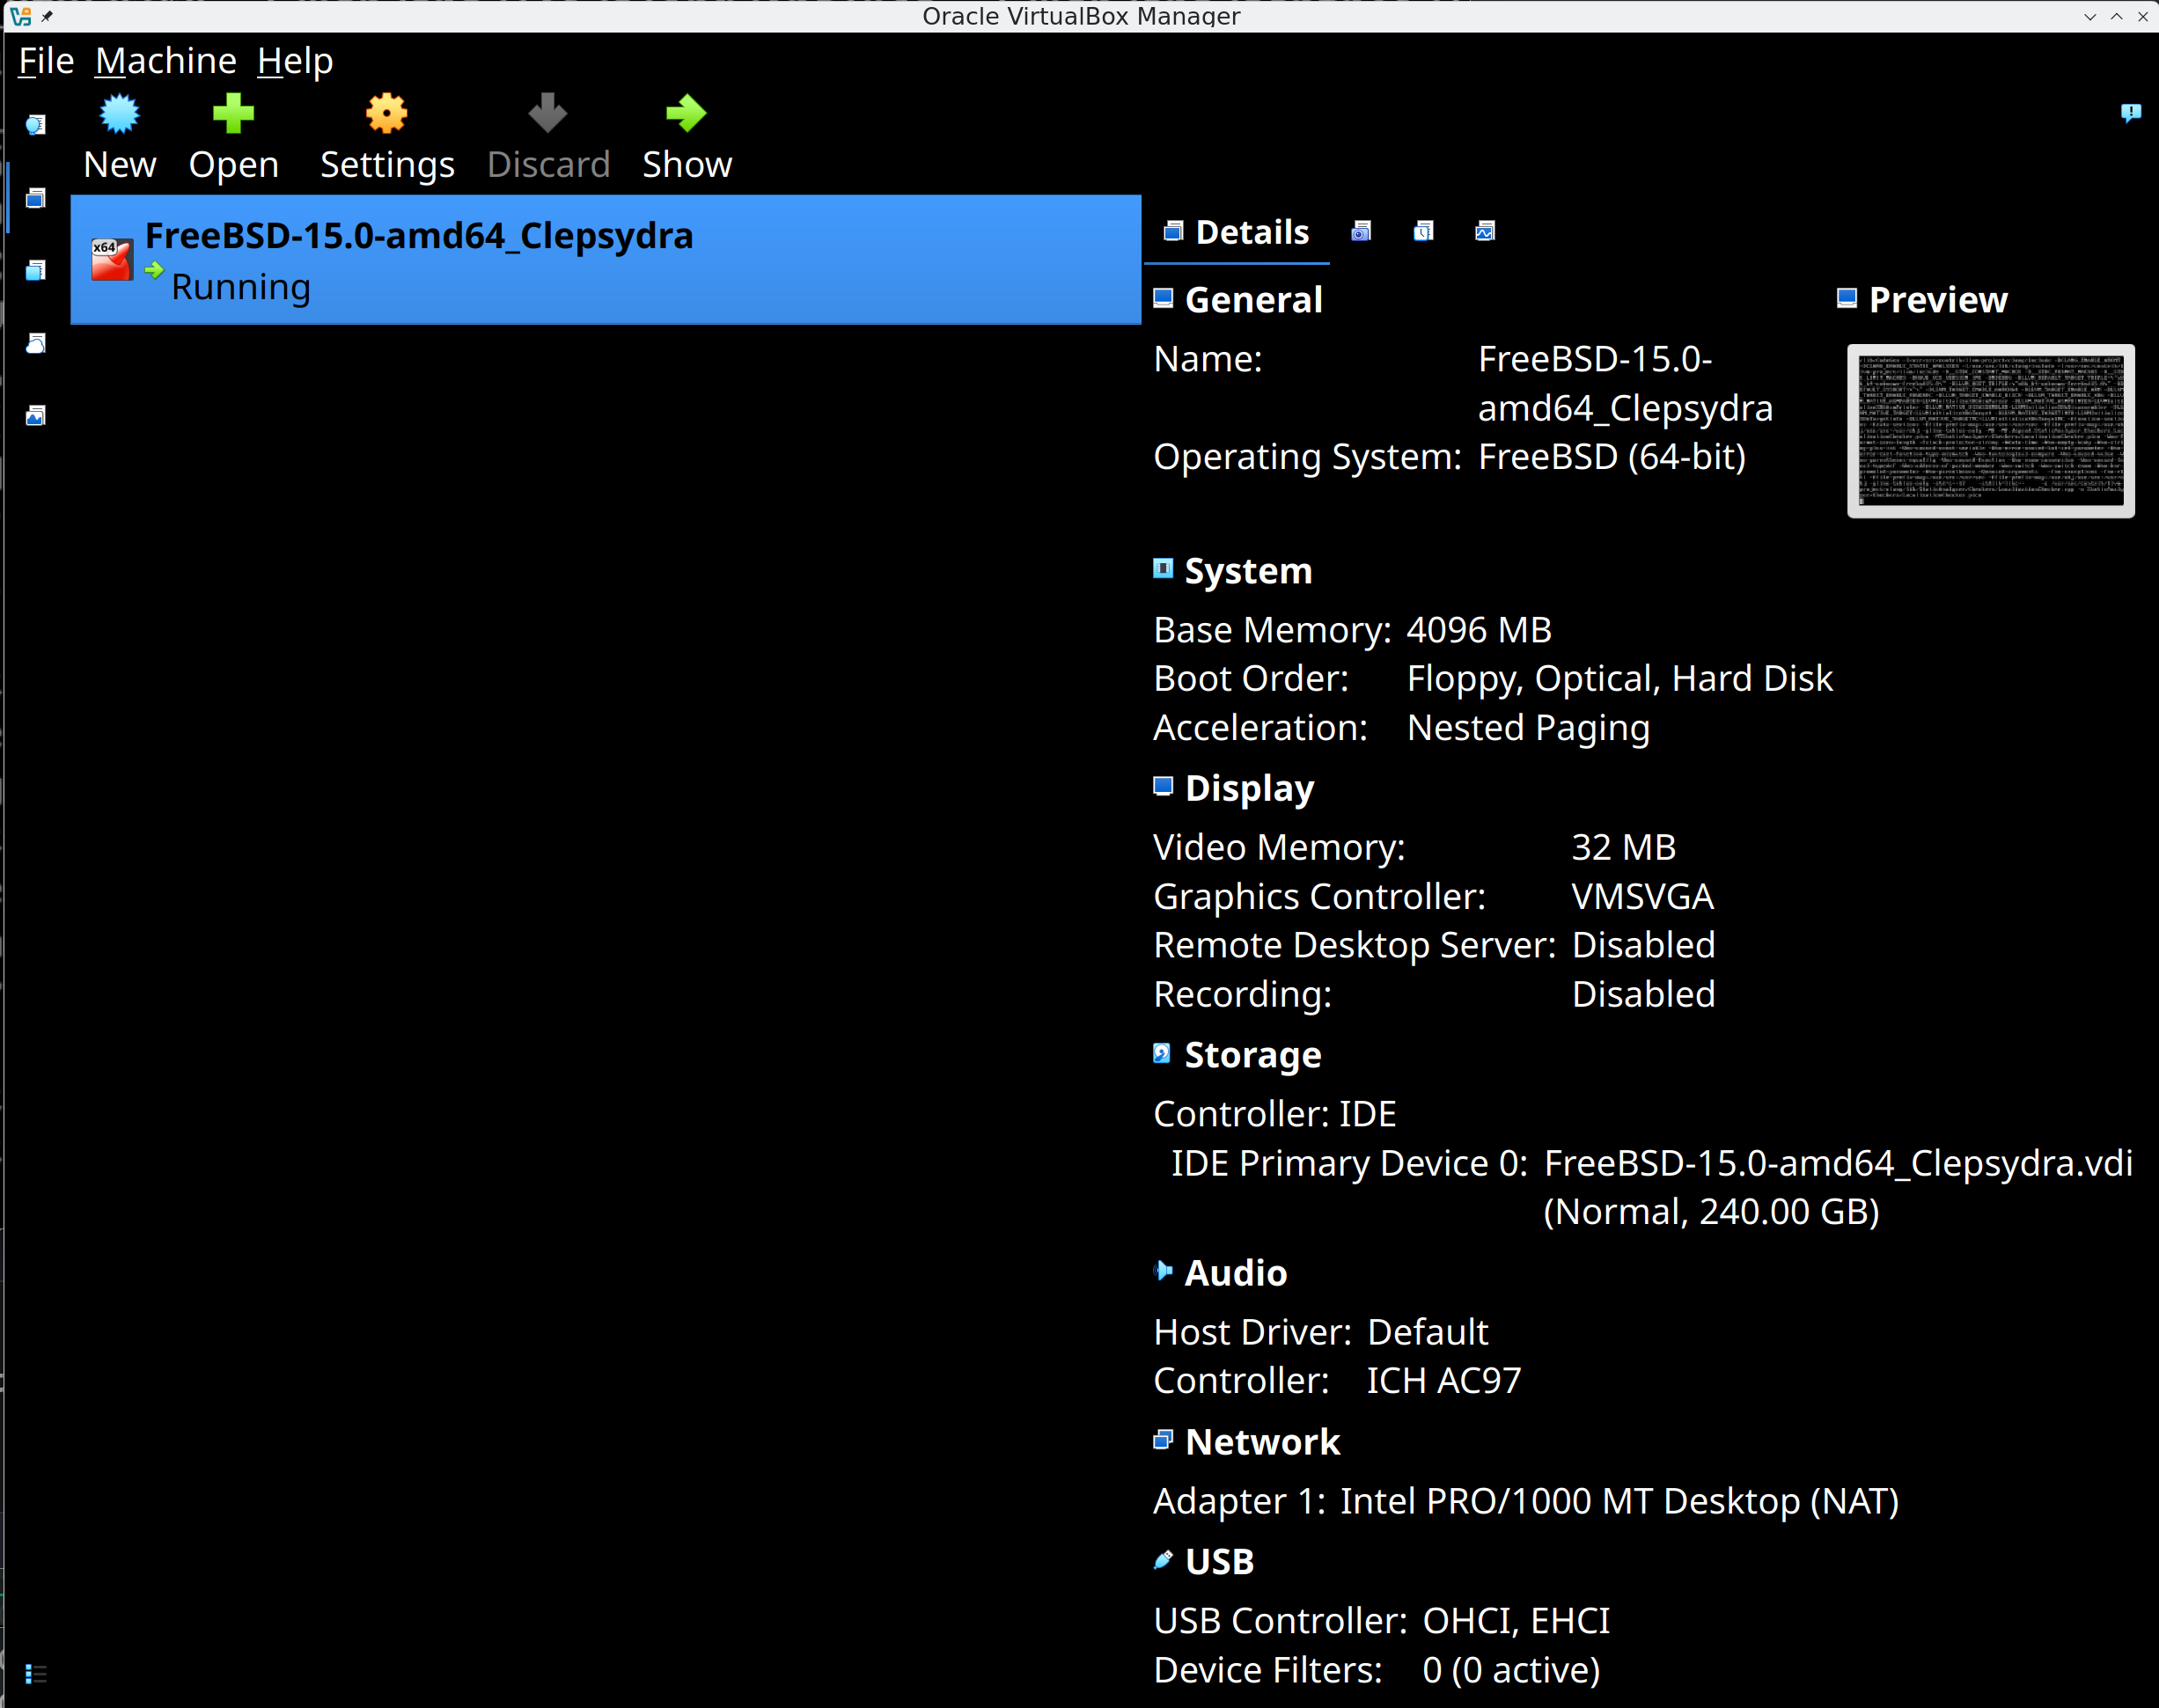Toggle sidebar text with bottom-left list icon
The width and height of the screenshot is (2159, 1708).
click(36, 1673)
